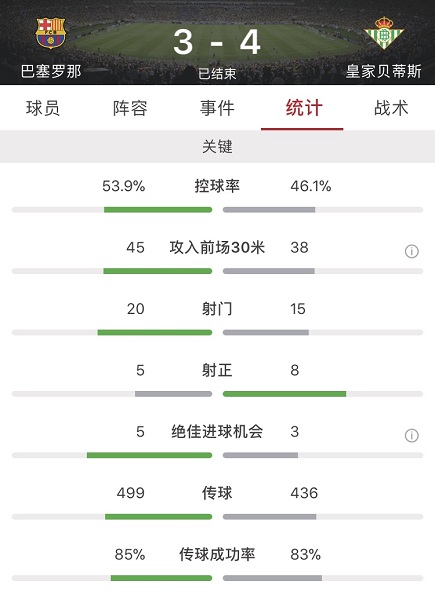Open info icon for 攻入前场30米
435x592 pixels.
pyautogui.click(x=412, y=251)
